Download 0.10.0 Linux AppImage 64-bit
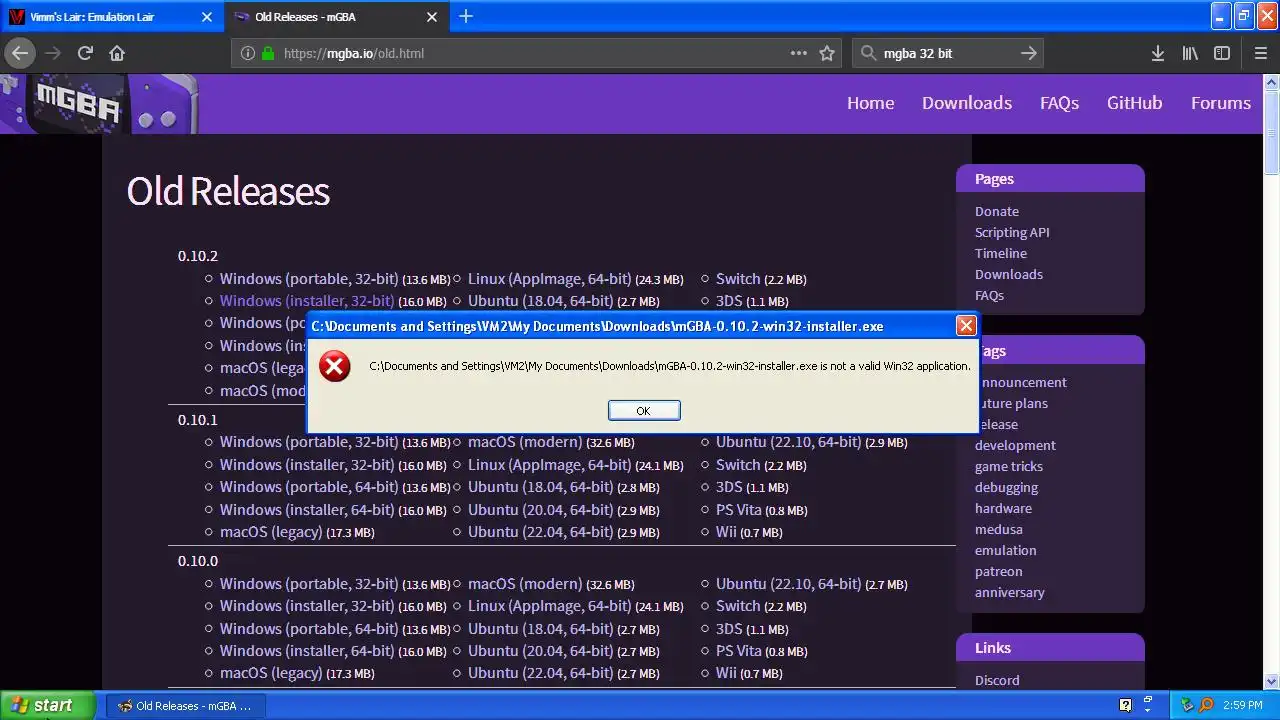 coord(550,606)
